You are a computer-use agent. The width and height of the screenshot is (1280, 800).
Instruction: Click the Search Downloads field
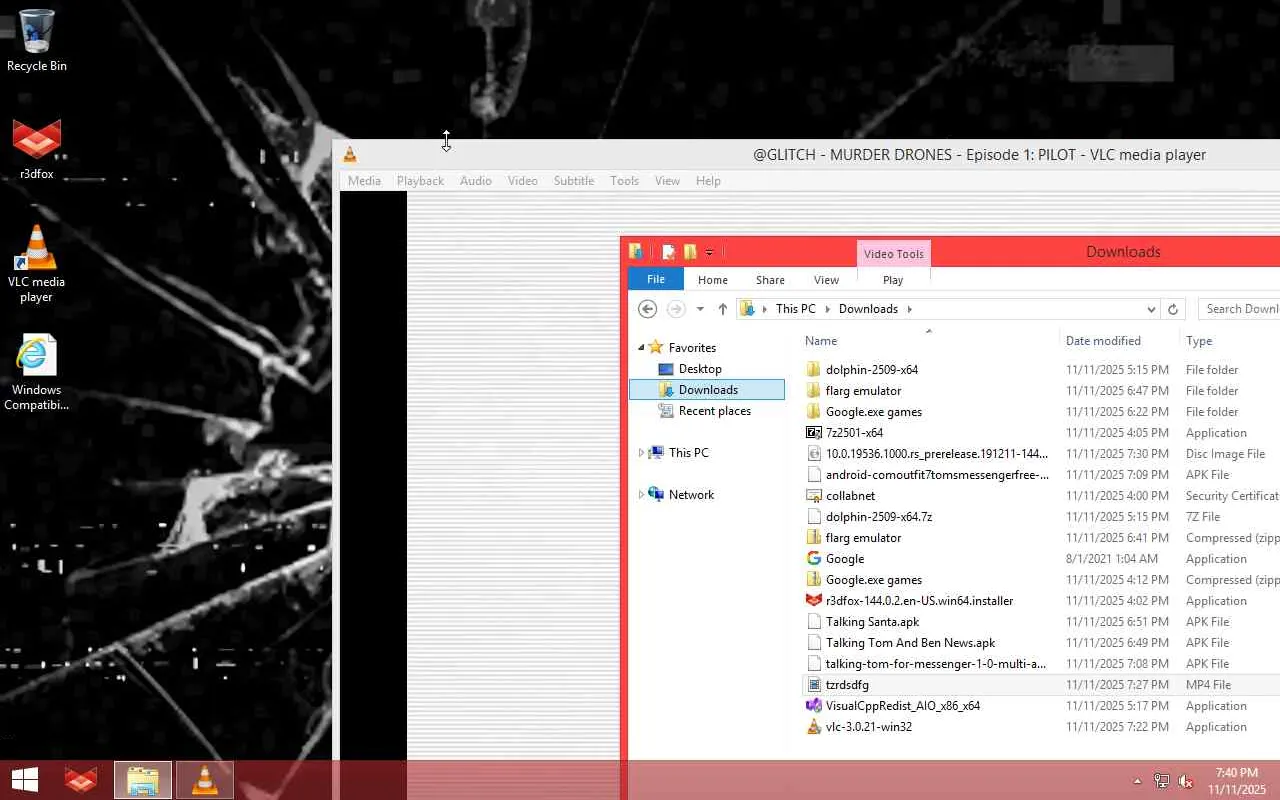1240,309
